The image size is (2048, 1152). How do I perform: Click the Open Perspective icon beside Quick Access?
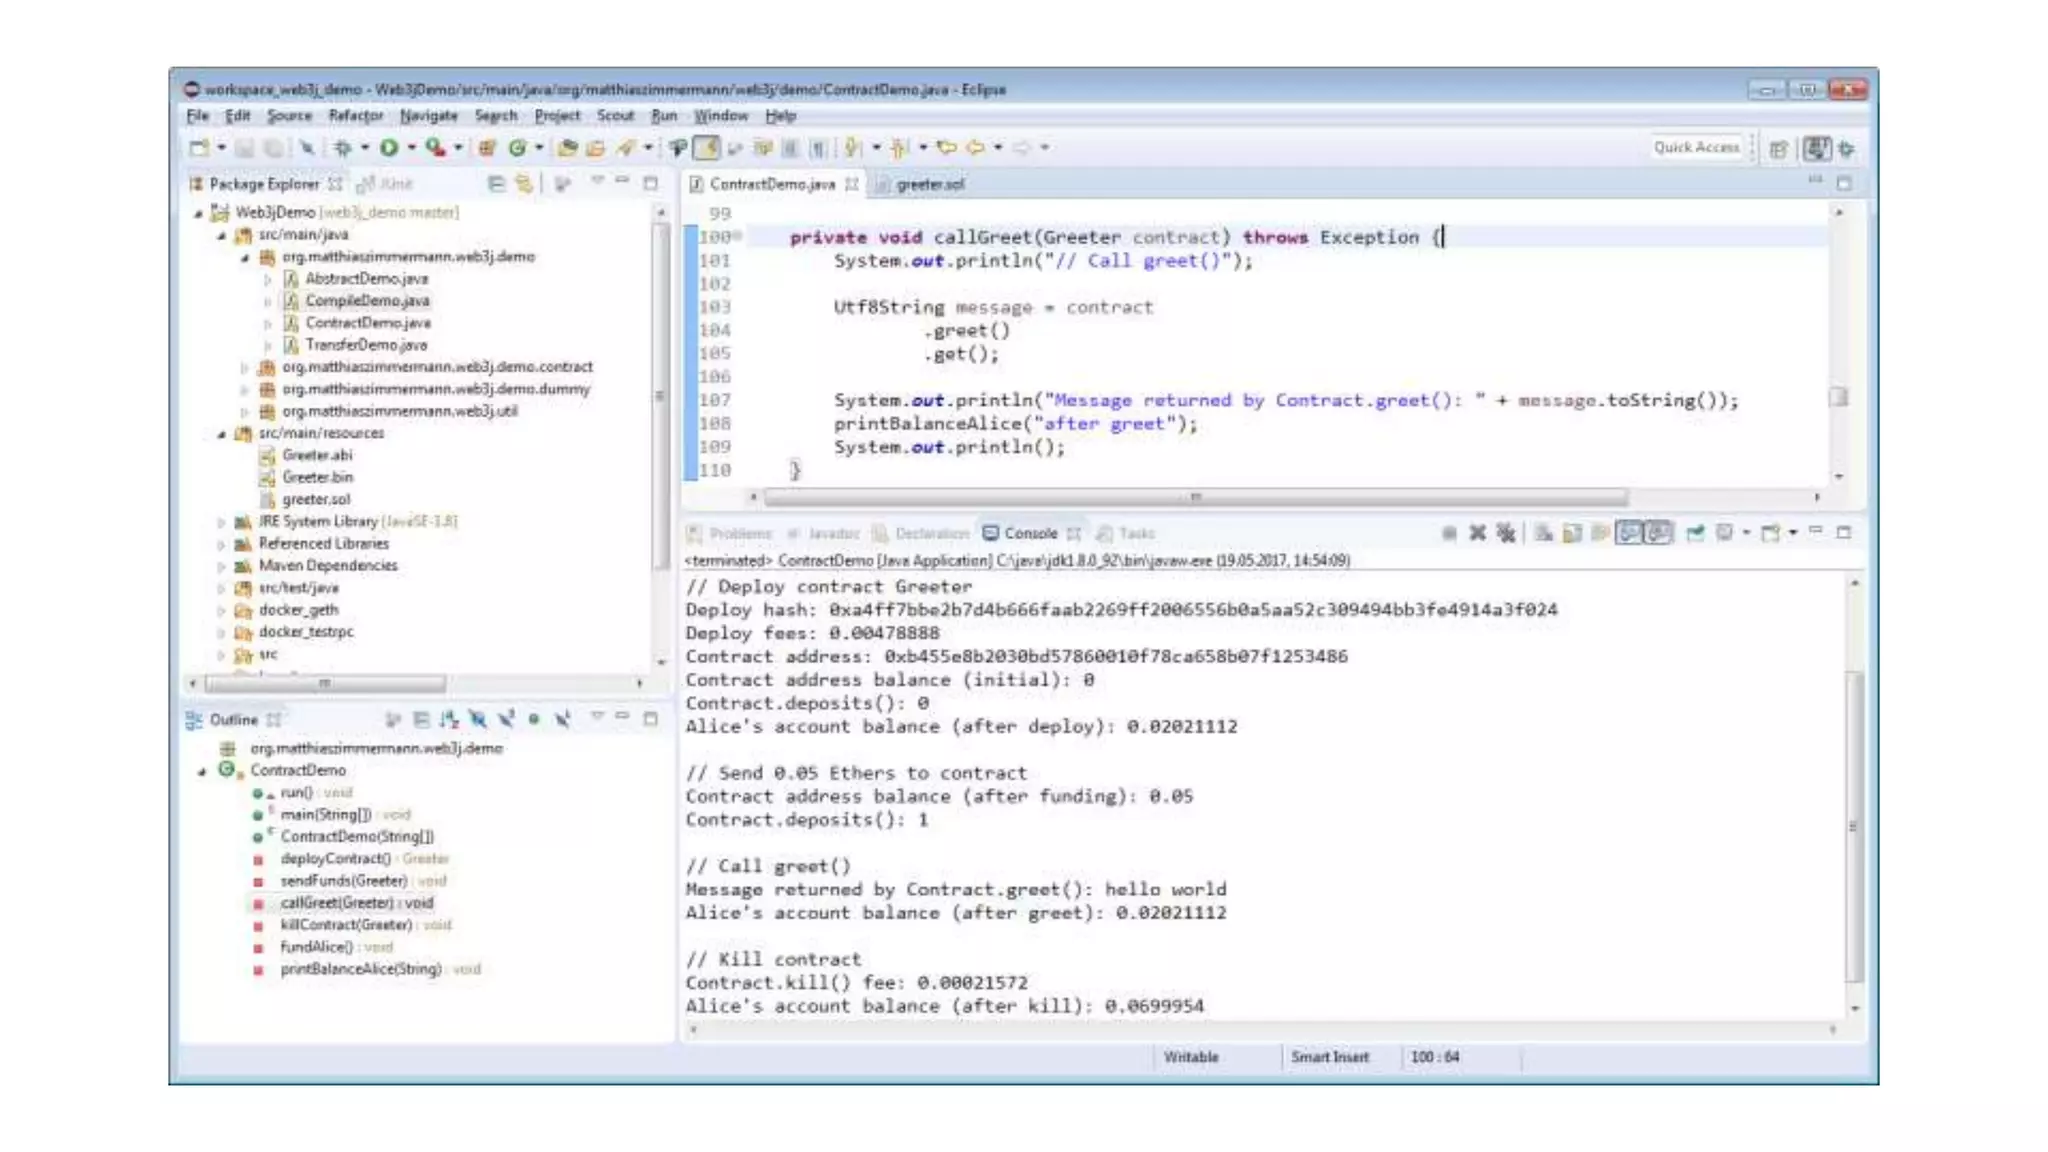coord(1778,149)
